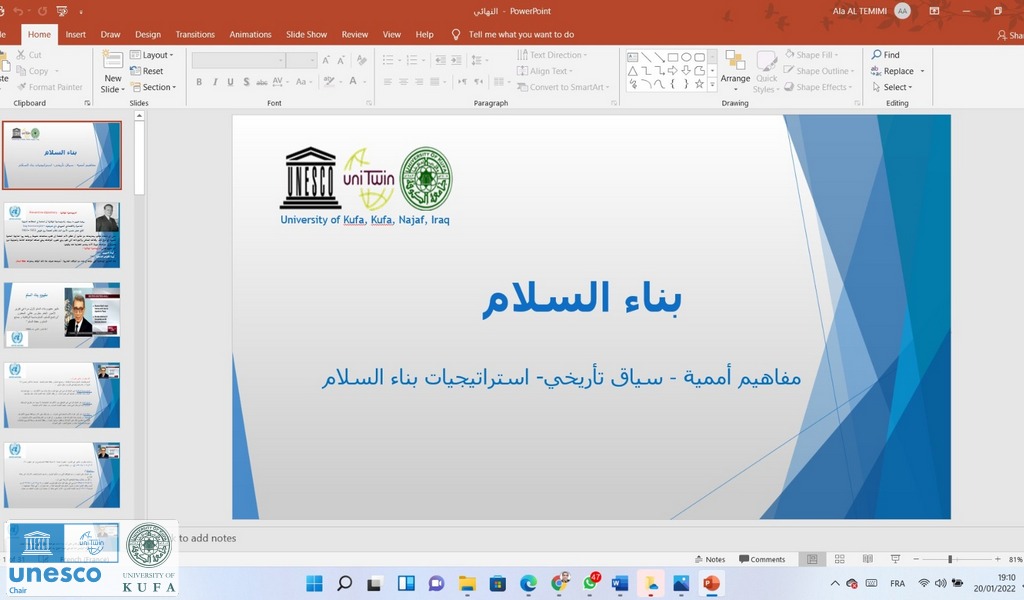Toggle Normal view button in the status bar
Screen dimensions: 1024x600
click(x=812, y=559)
